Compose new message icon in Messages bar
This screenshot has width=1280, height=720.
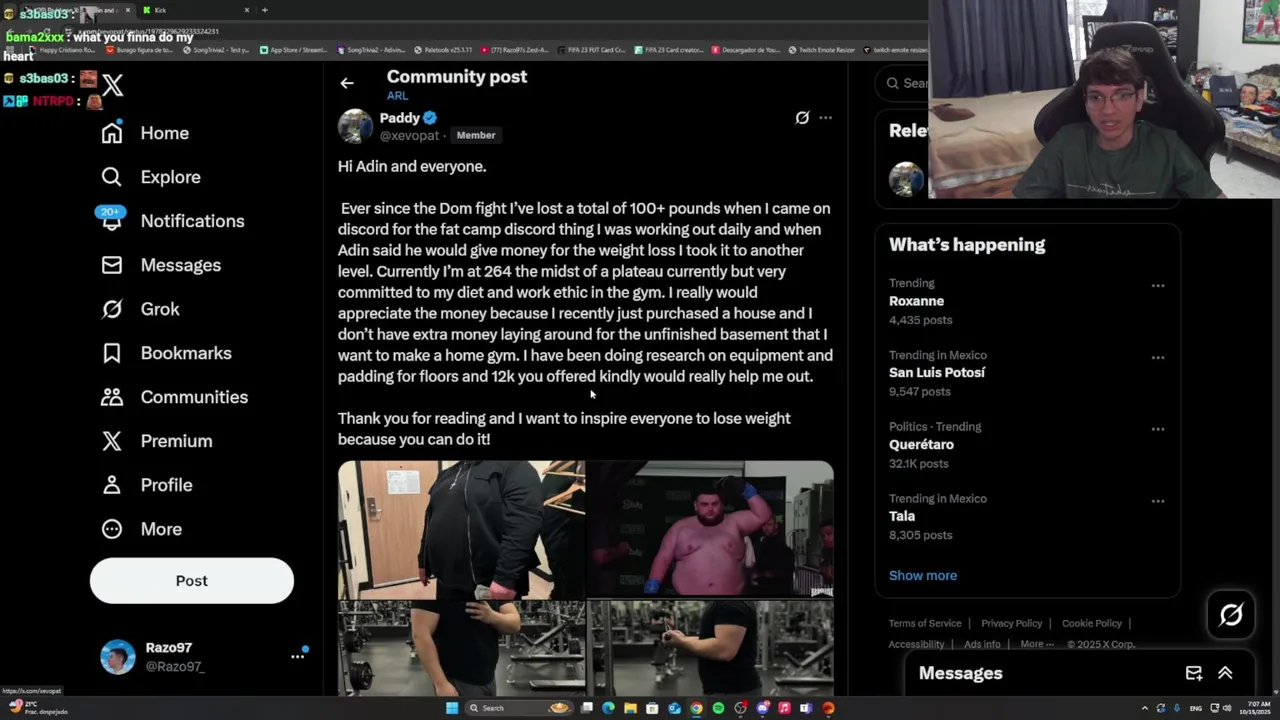pos(1194,673)
